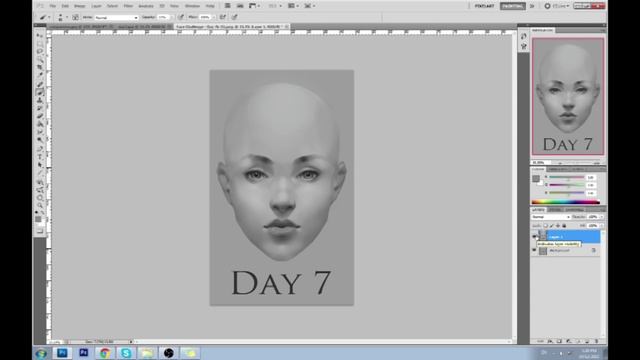Toggle Lock transparent pixels

pyautogui.click(x=546, y=226)
